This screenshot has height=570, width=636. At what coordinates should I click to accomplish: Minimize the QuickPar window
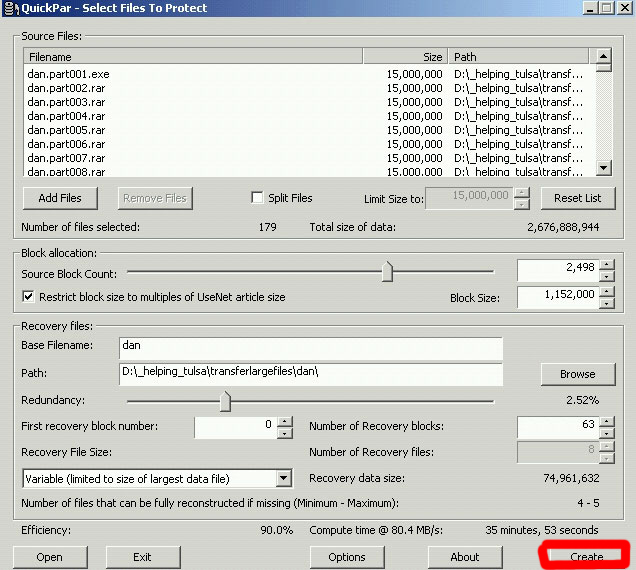tap(590, 8)
